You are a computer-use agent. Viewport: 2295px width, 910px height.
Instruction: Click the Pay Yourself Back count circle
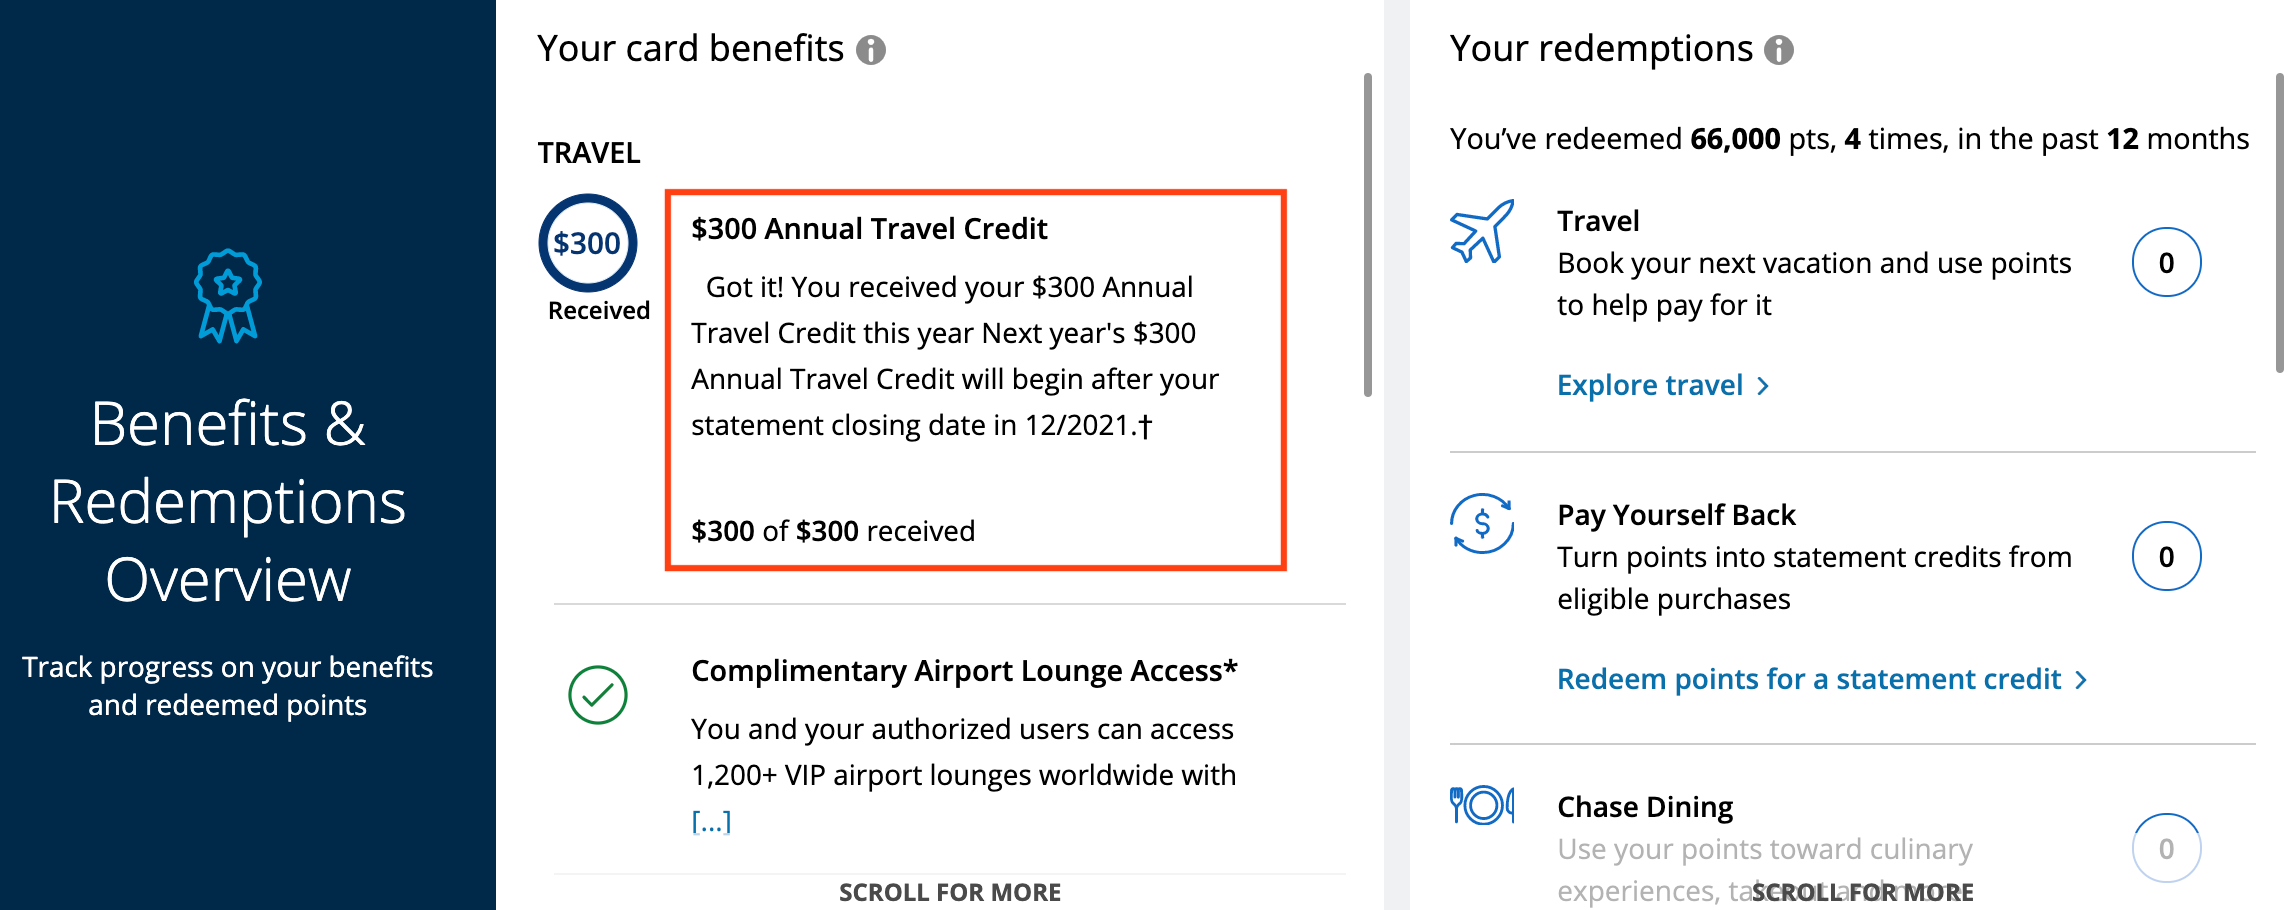point(2166,557)
